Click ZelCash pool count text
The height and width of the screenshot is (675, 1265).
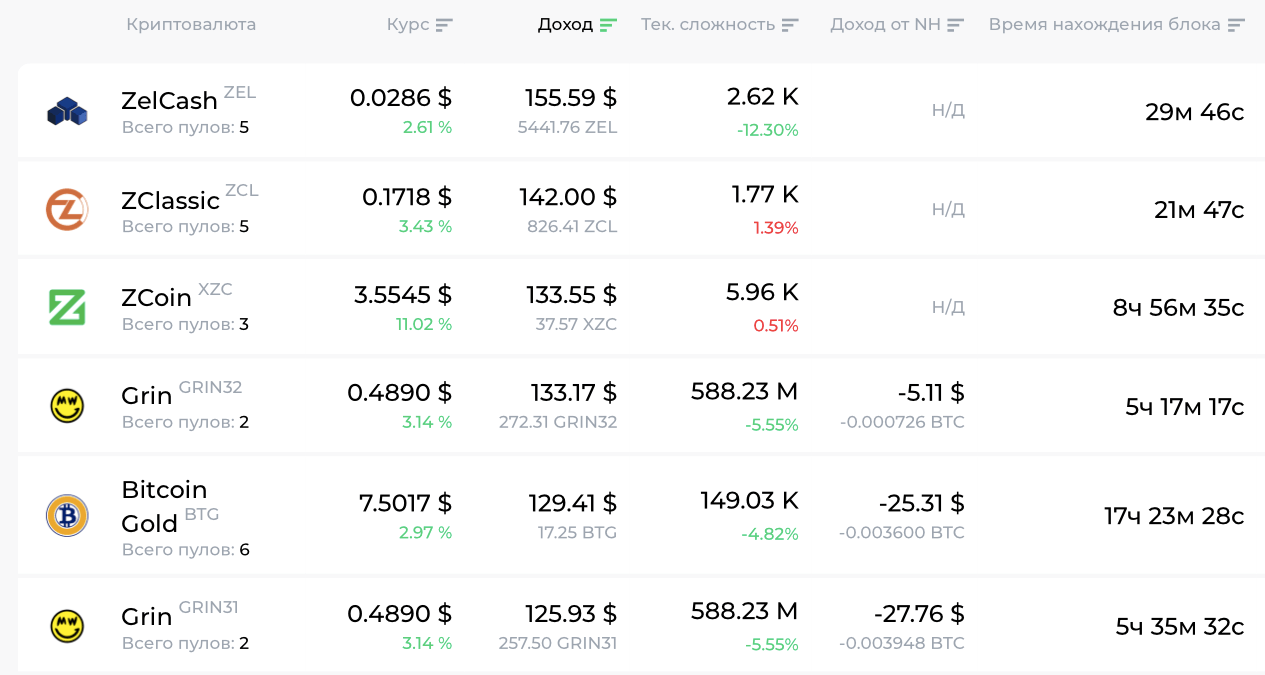(185, 128)
